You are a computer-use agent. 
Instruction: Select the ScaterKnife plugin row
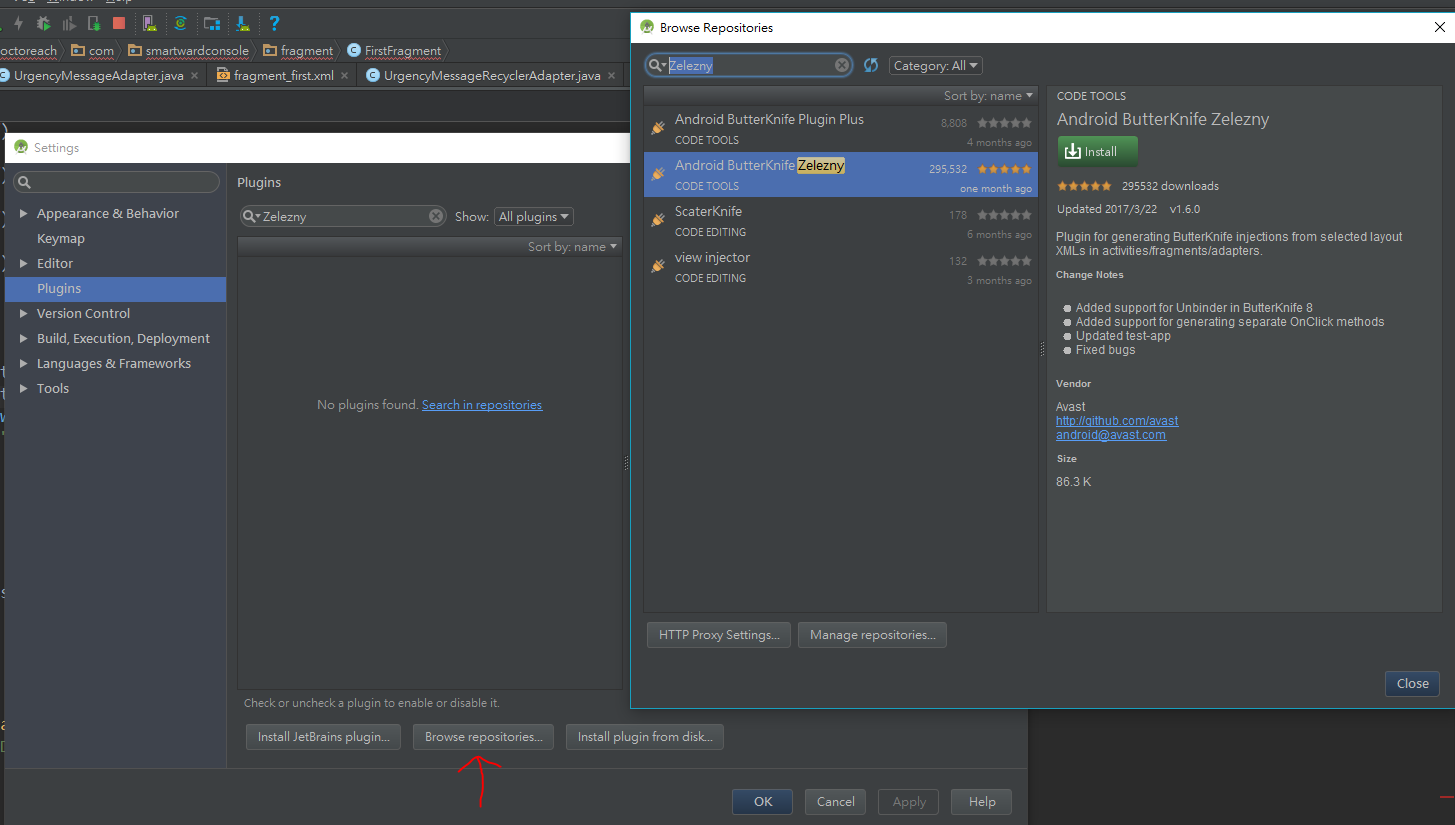point(840,220)
